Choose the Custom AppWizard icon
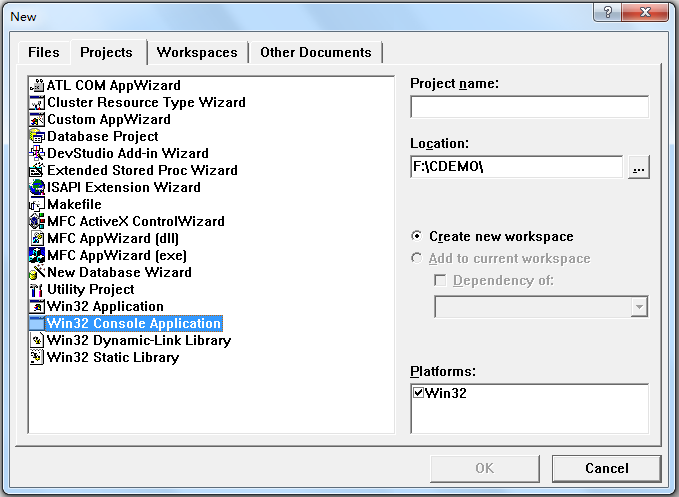This screenshot has height=497, width=679. pyautogui.click(x=37, y=119)
